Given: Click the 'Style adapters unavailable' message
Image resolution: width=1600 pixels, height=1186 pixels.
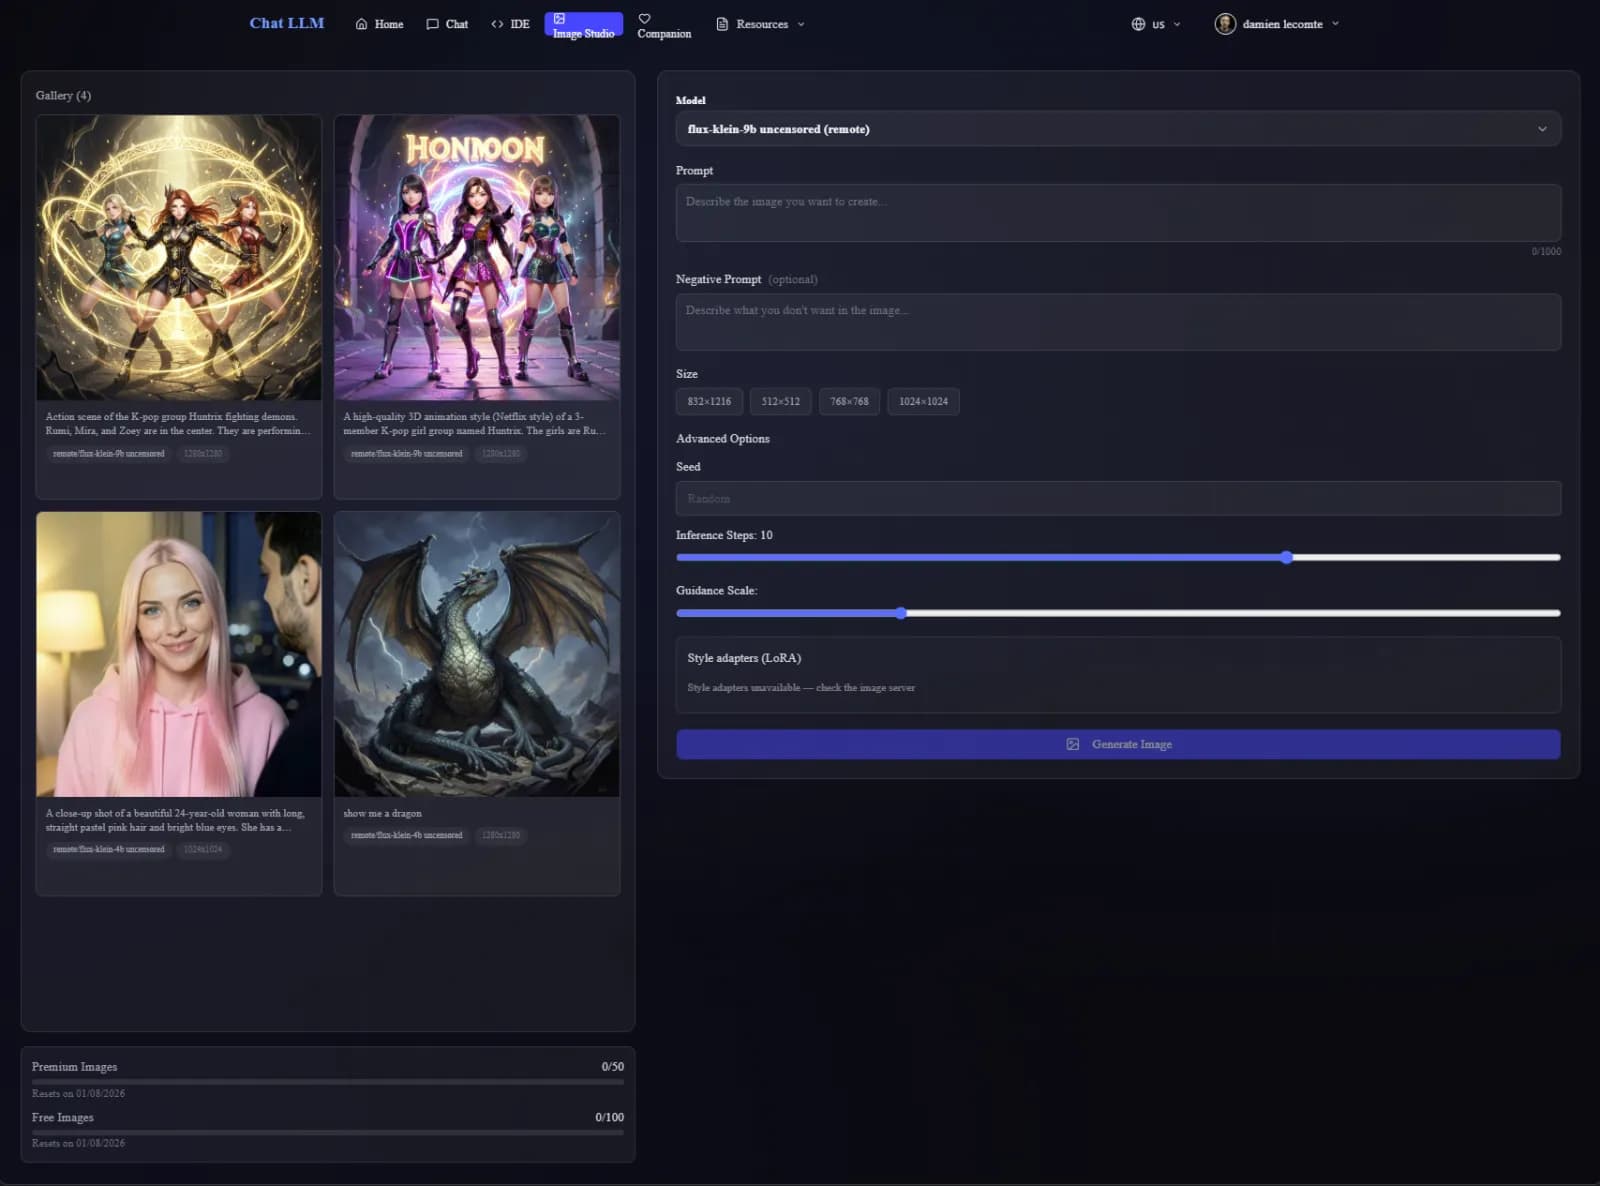Looking at the screenshot, I should click(801, 688).
